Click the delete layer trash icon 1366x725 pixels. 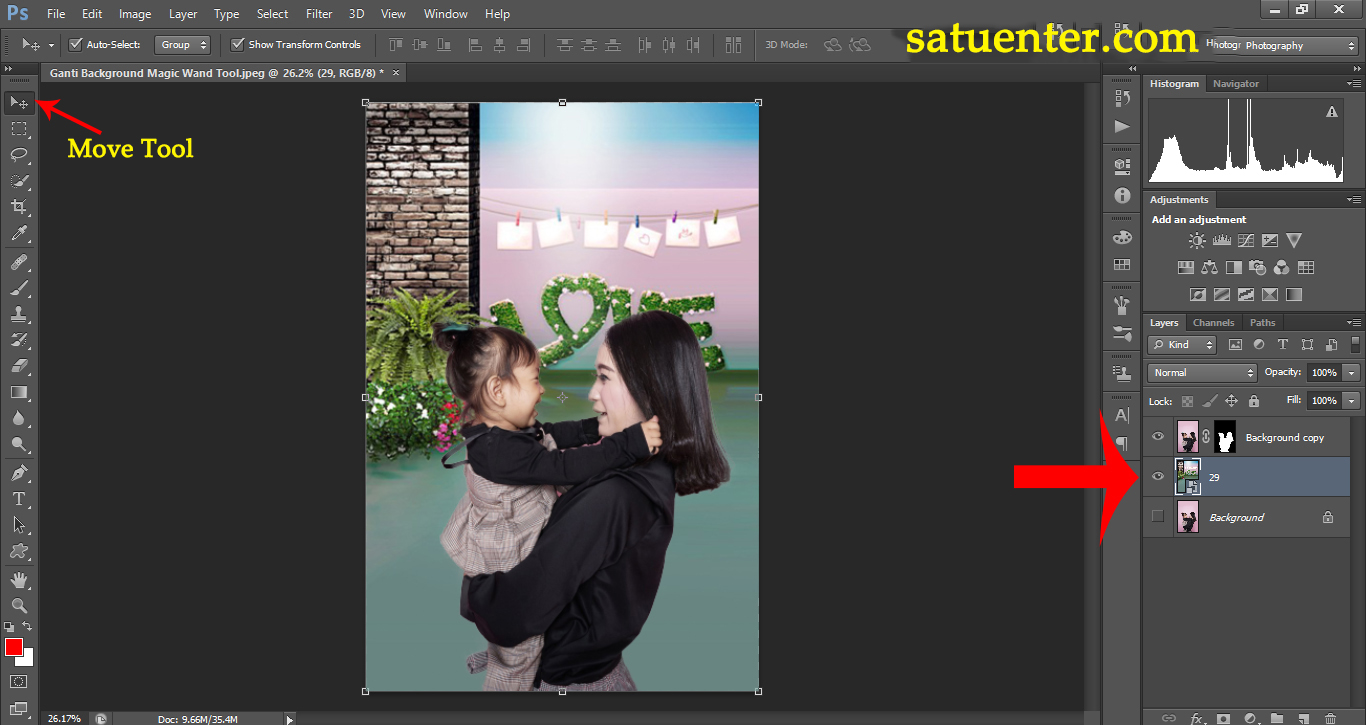click(x=1329, y=717)
